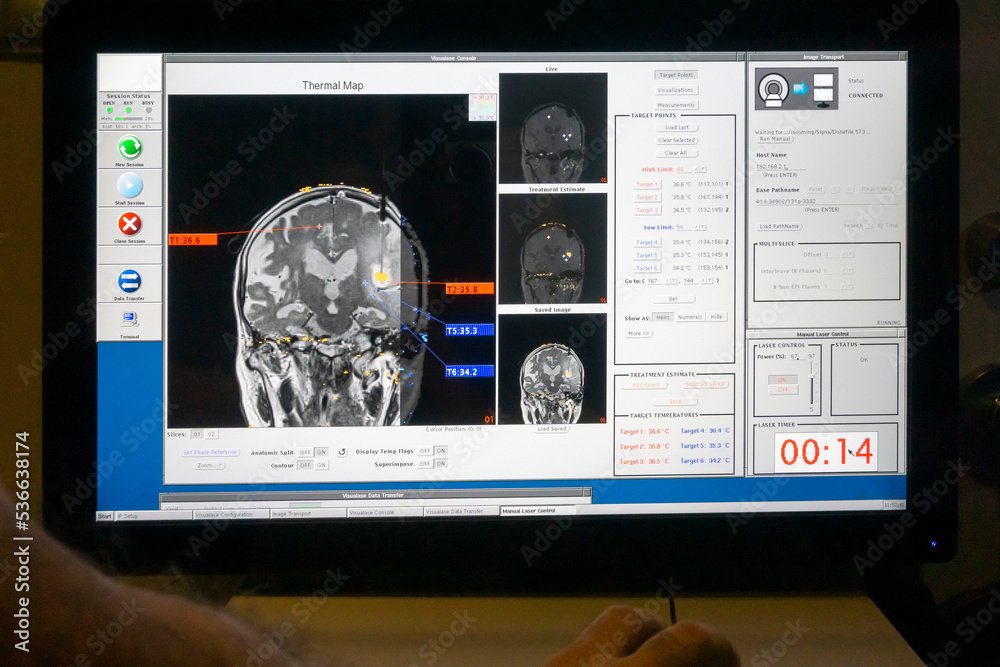Click the Interleave Phases stepper
The height and width of the screenshot is (667, 1000).
coord(848,270)
